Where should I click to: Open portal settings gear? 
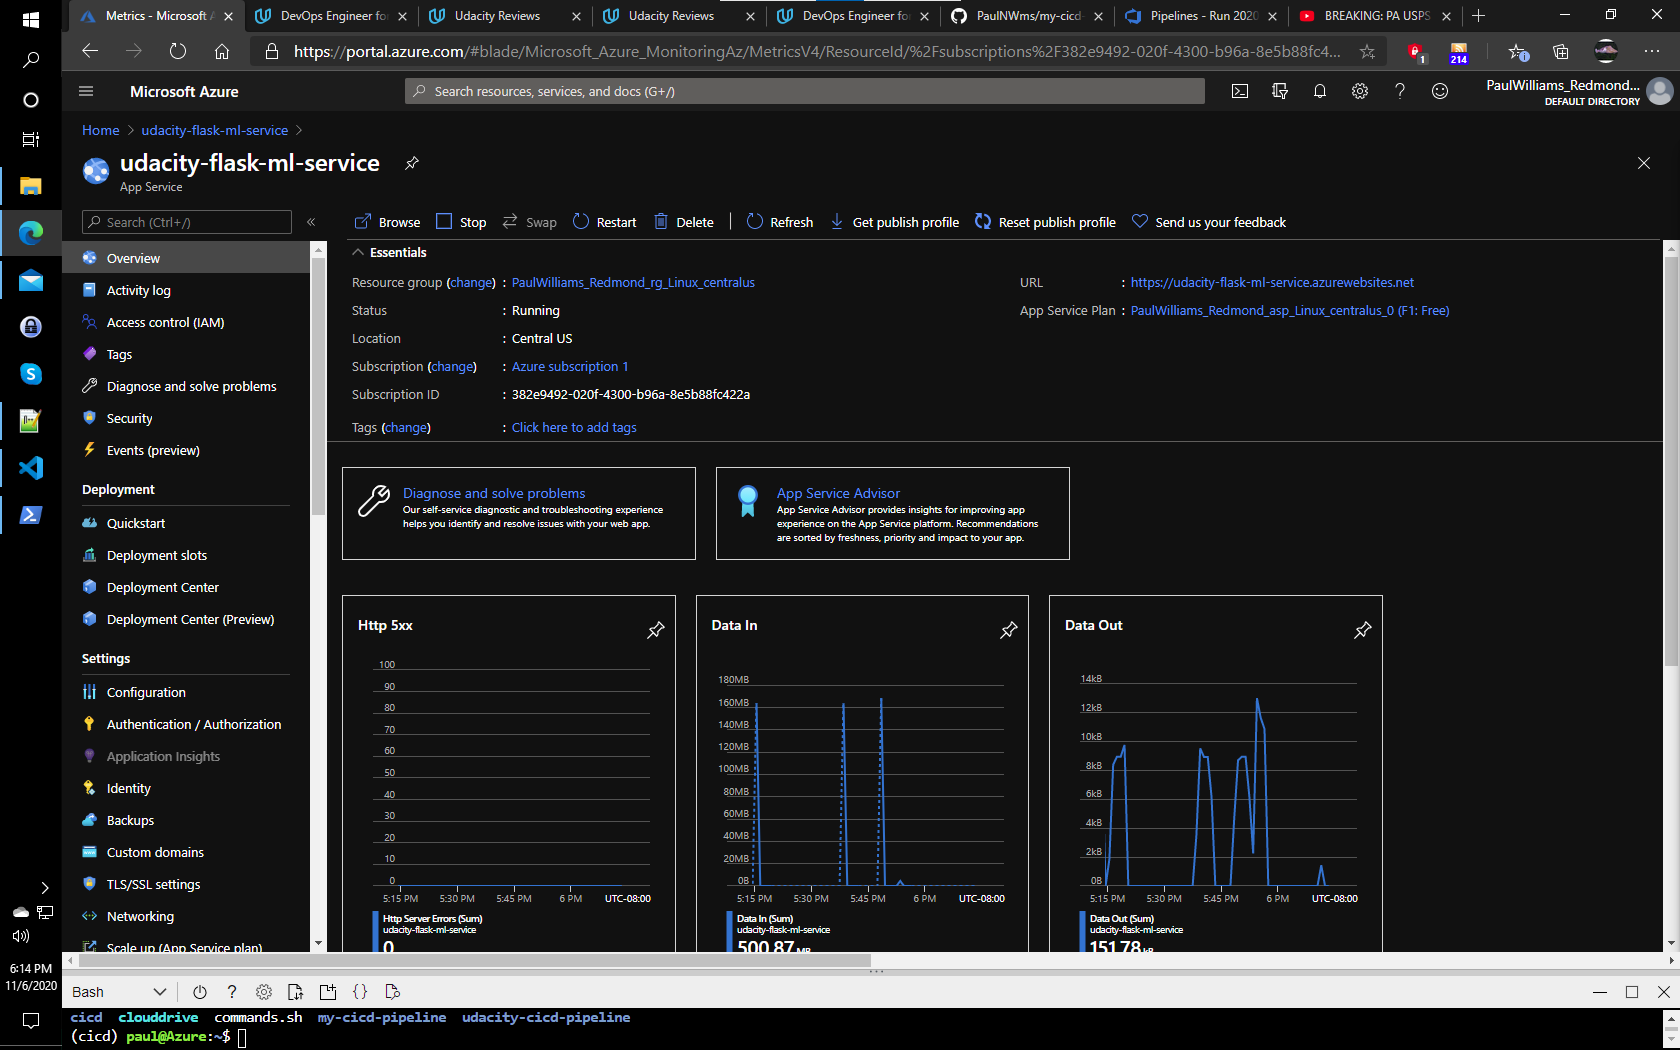click(x=1360, y=91)
